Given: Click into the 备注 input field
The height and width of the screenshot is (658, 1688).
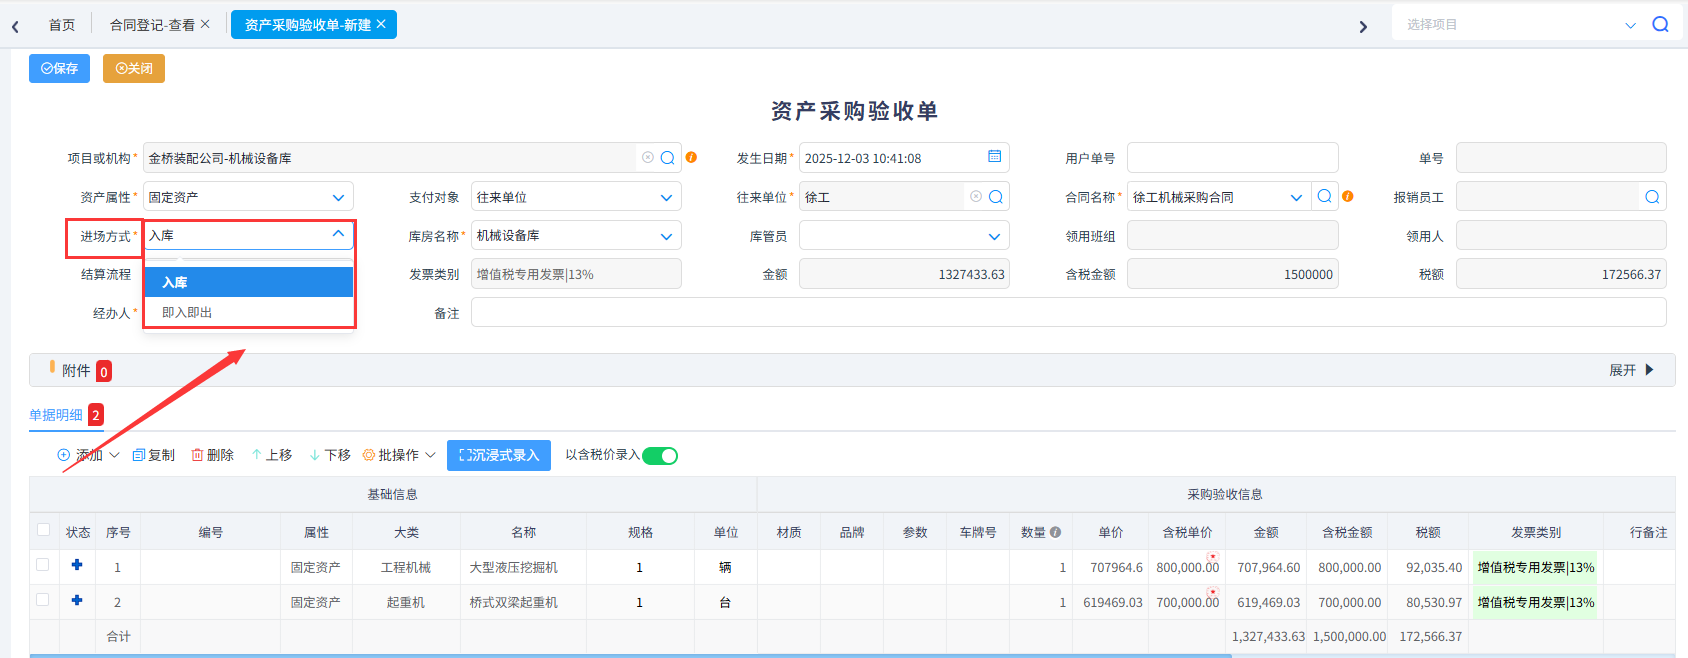Looking at the screenshot, I should point(1067,313).
